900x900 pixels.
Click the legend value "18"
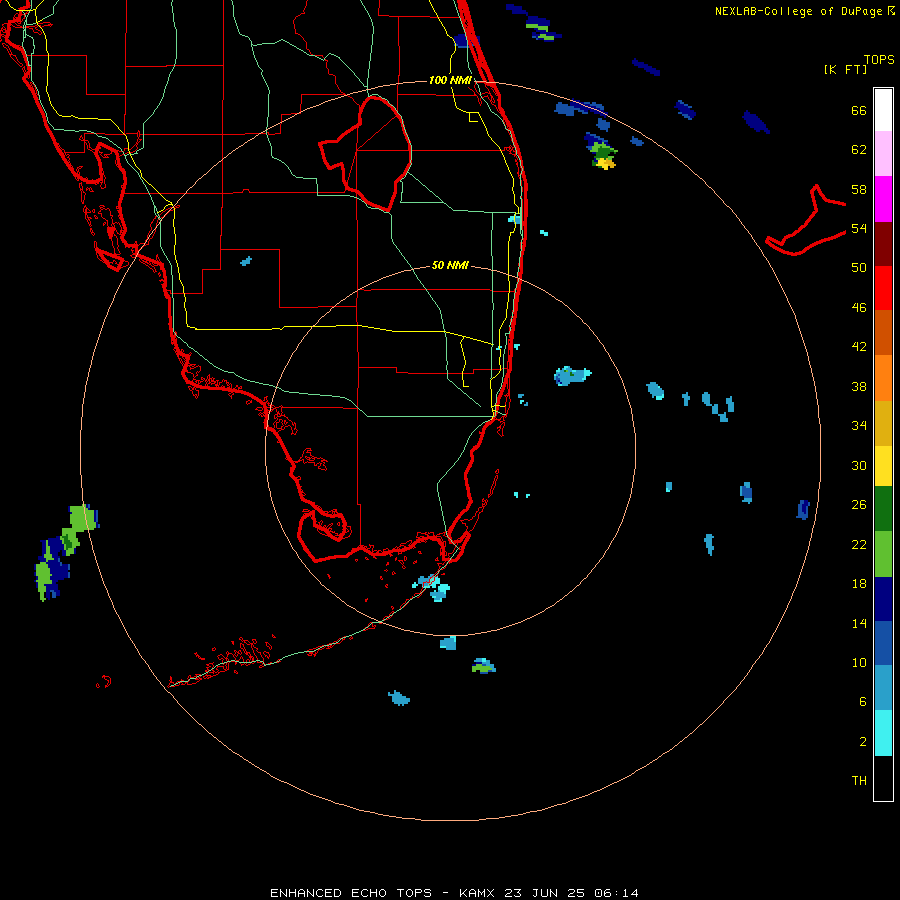pyautogui.click(x=859, y=584)
